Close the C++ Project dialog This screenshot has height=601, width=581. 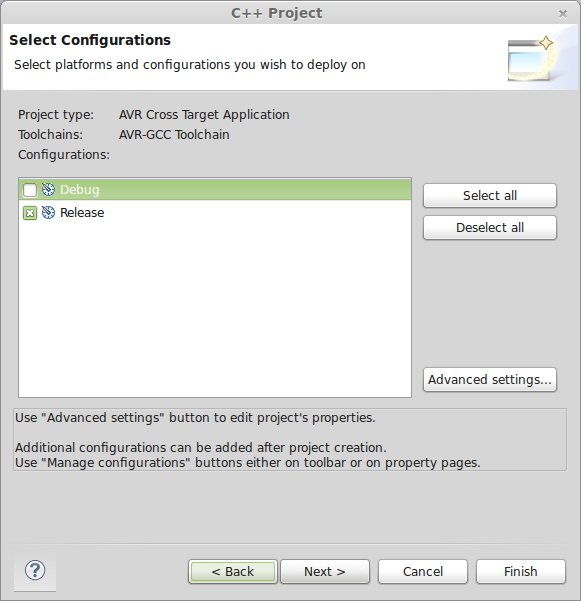tap(563, 14)
